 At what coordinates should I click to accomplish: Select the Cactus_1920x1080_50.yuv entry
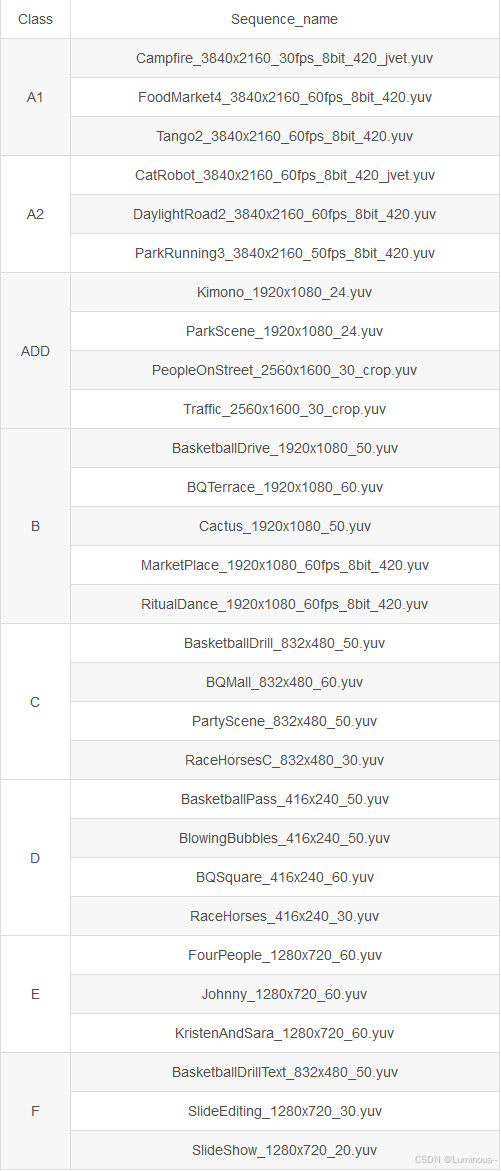pos(284,526)
